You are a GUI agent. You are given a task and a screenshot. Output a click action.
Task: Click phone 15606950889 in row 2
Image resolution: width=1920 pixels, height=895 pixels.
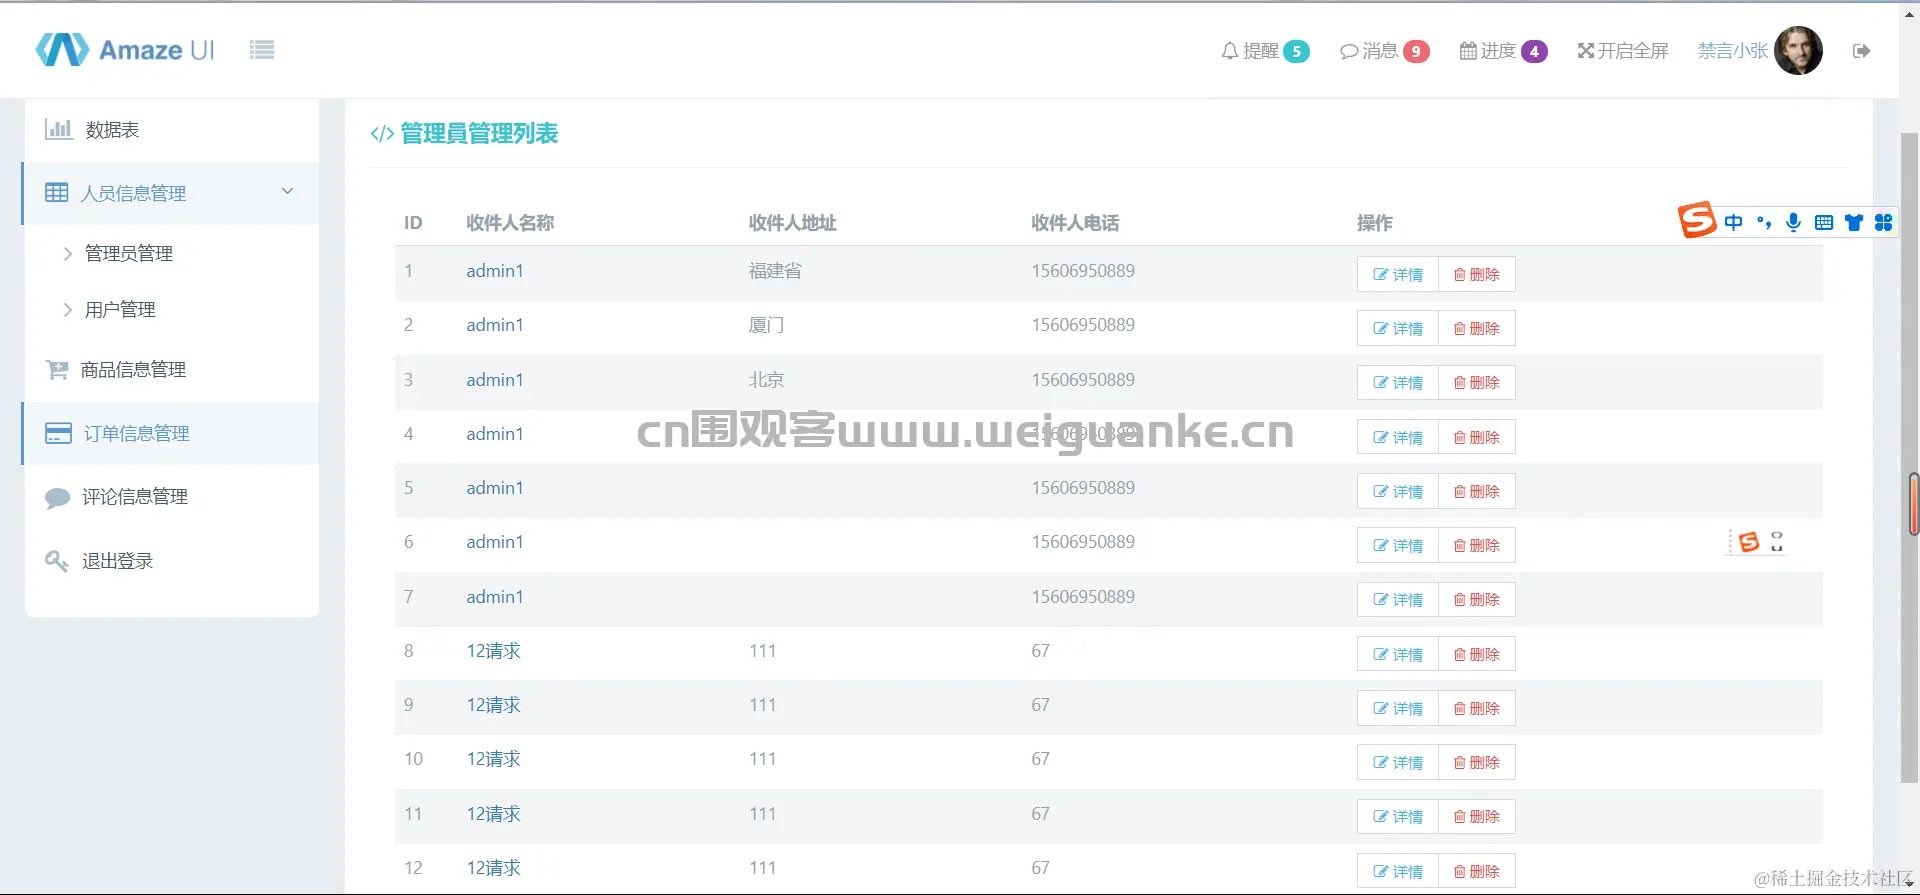(x=1083, y=325)
